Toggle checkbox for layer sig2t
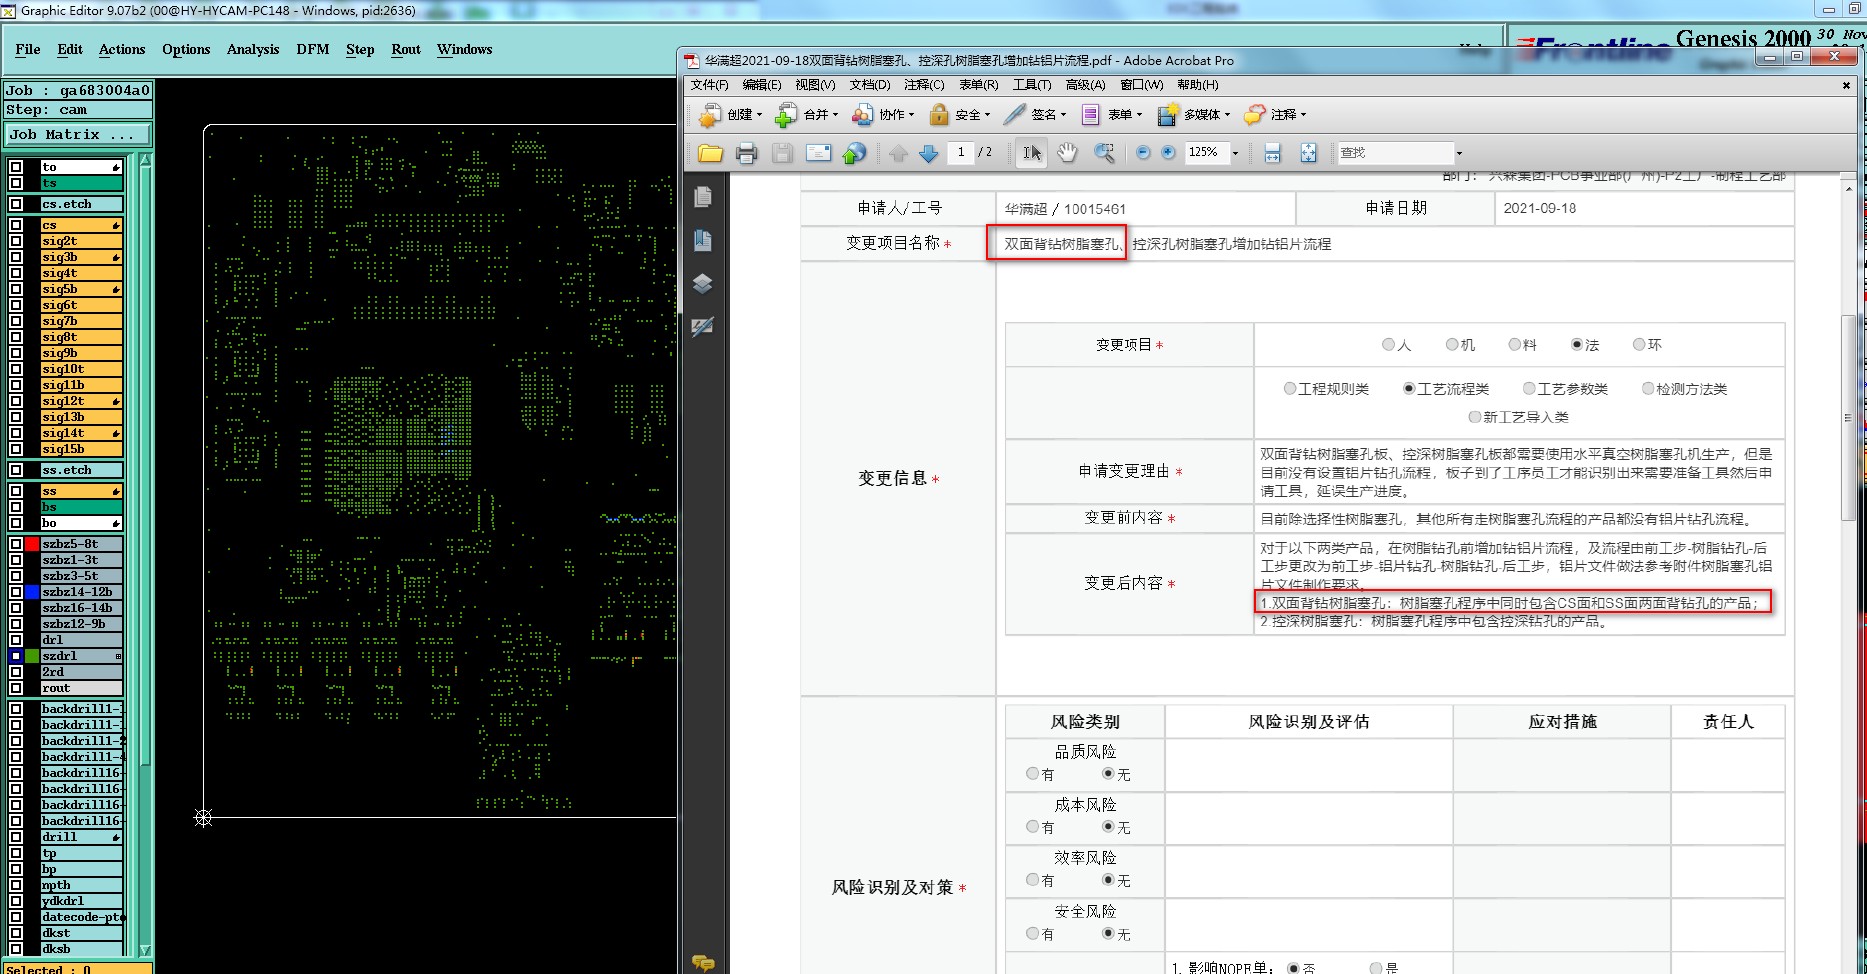This screenshot has height=974, width=1867. coord(16,241)
